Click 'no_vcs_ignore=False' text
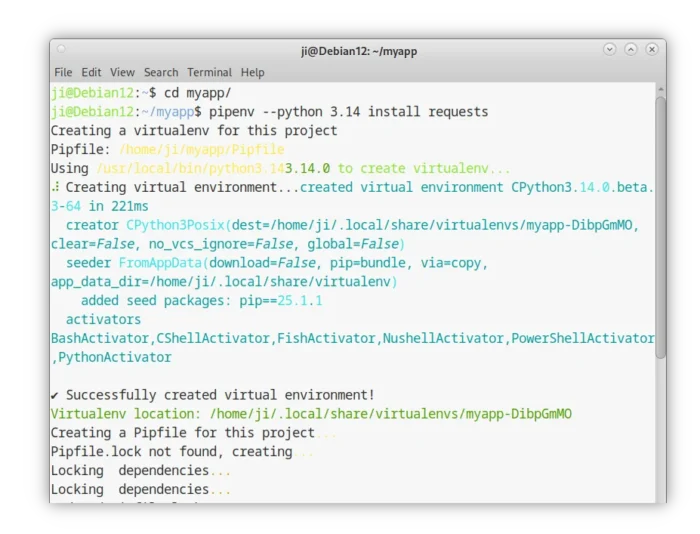700x534 pixels. [221, 244]
